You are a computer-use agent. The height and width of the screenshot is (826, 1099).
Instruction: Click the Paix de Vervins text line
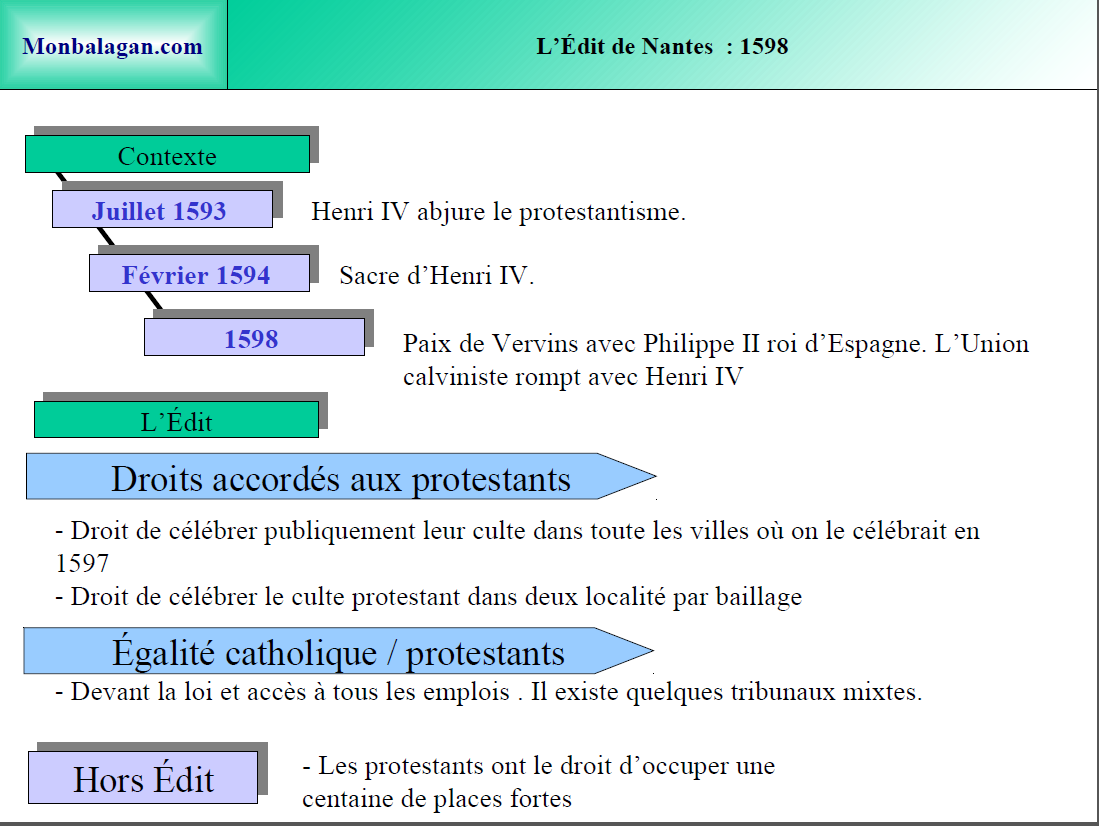click(x=715, y=344)
